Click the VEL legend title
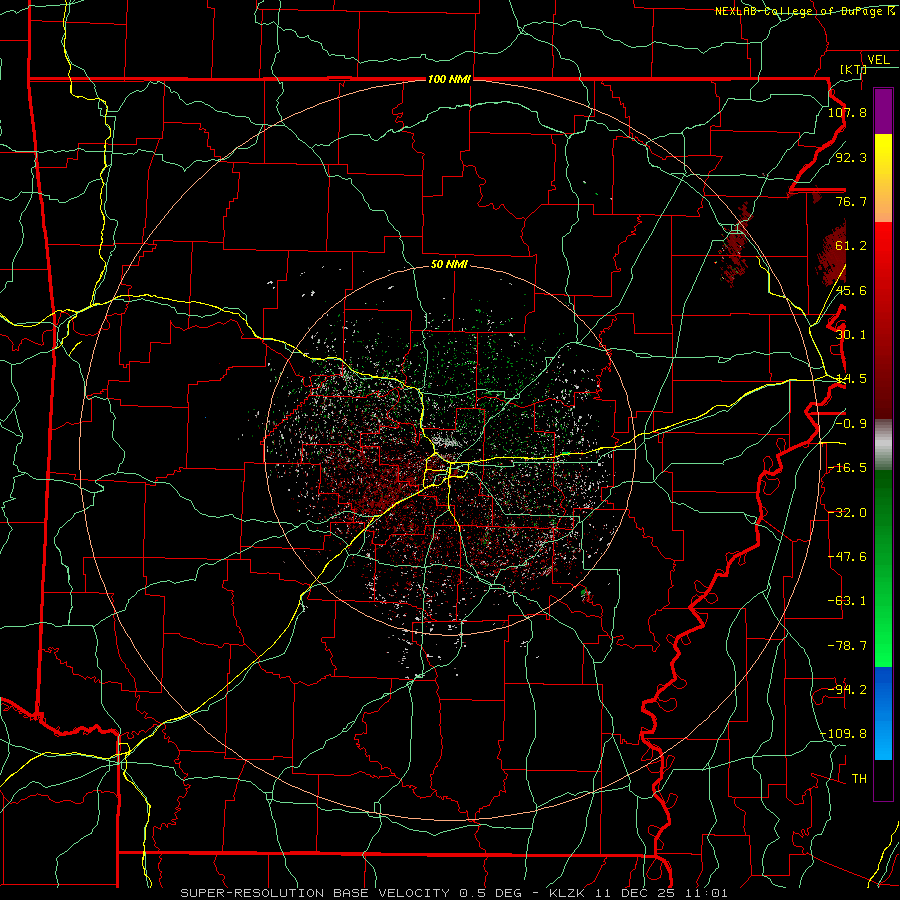900x900 pixels. tap(878, 60)
